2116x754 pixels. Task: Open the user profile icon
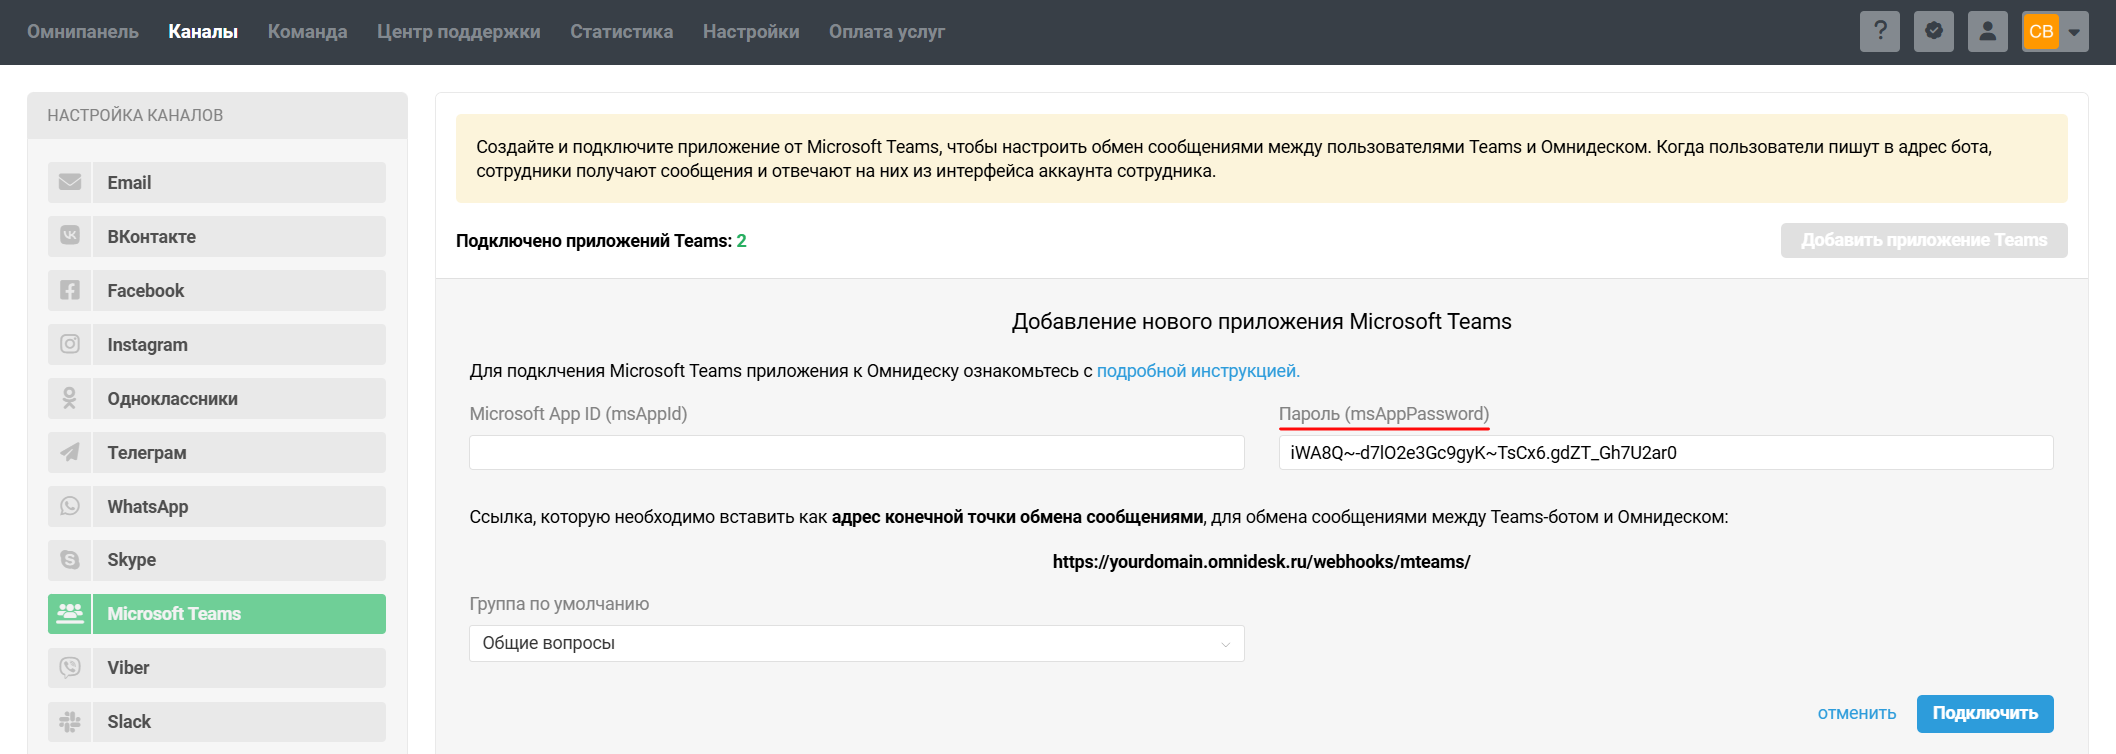point(1988,31)
